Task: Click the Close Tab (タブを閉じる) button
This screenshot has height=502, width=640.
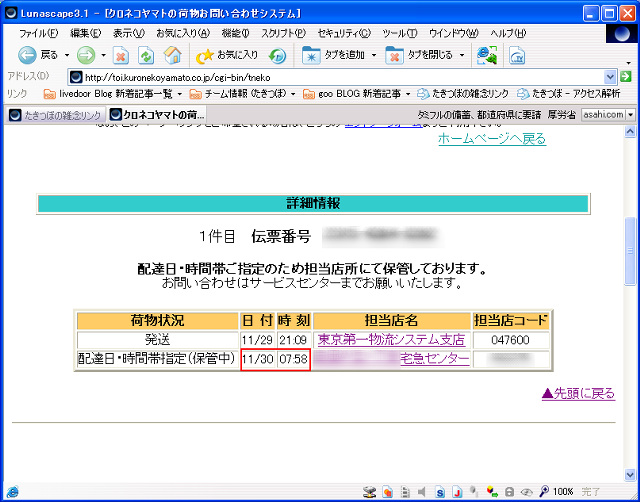Action: [x=424, y=54]
